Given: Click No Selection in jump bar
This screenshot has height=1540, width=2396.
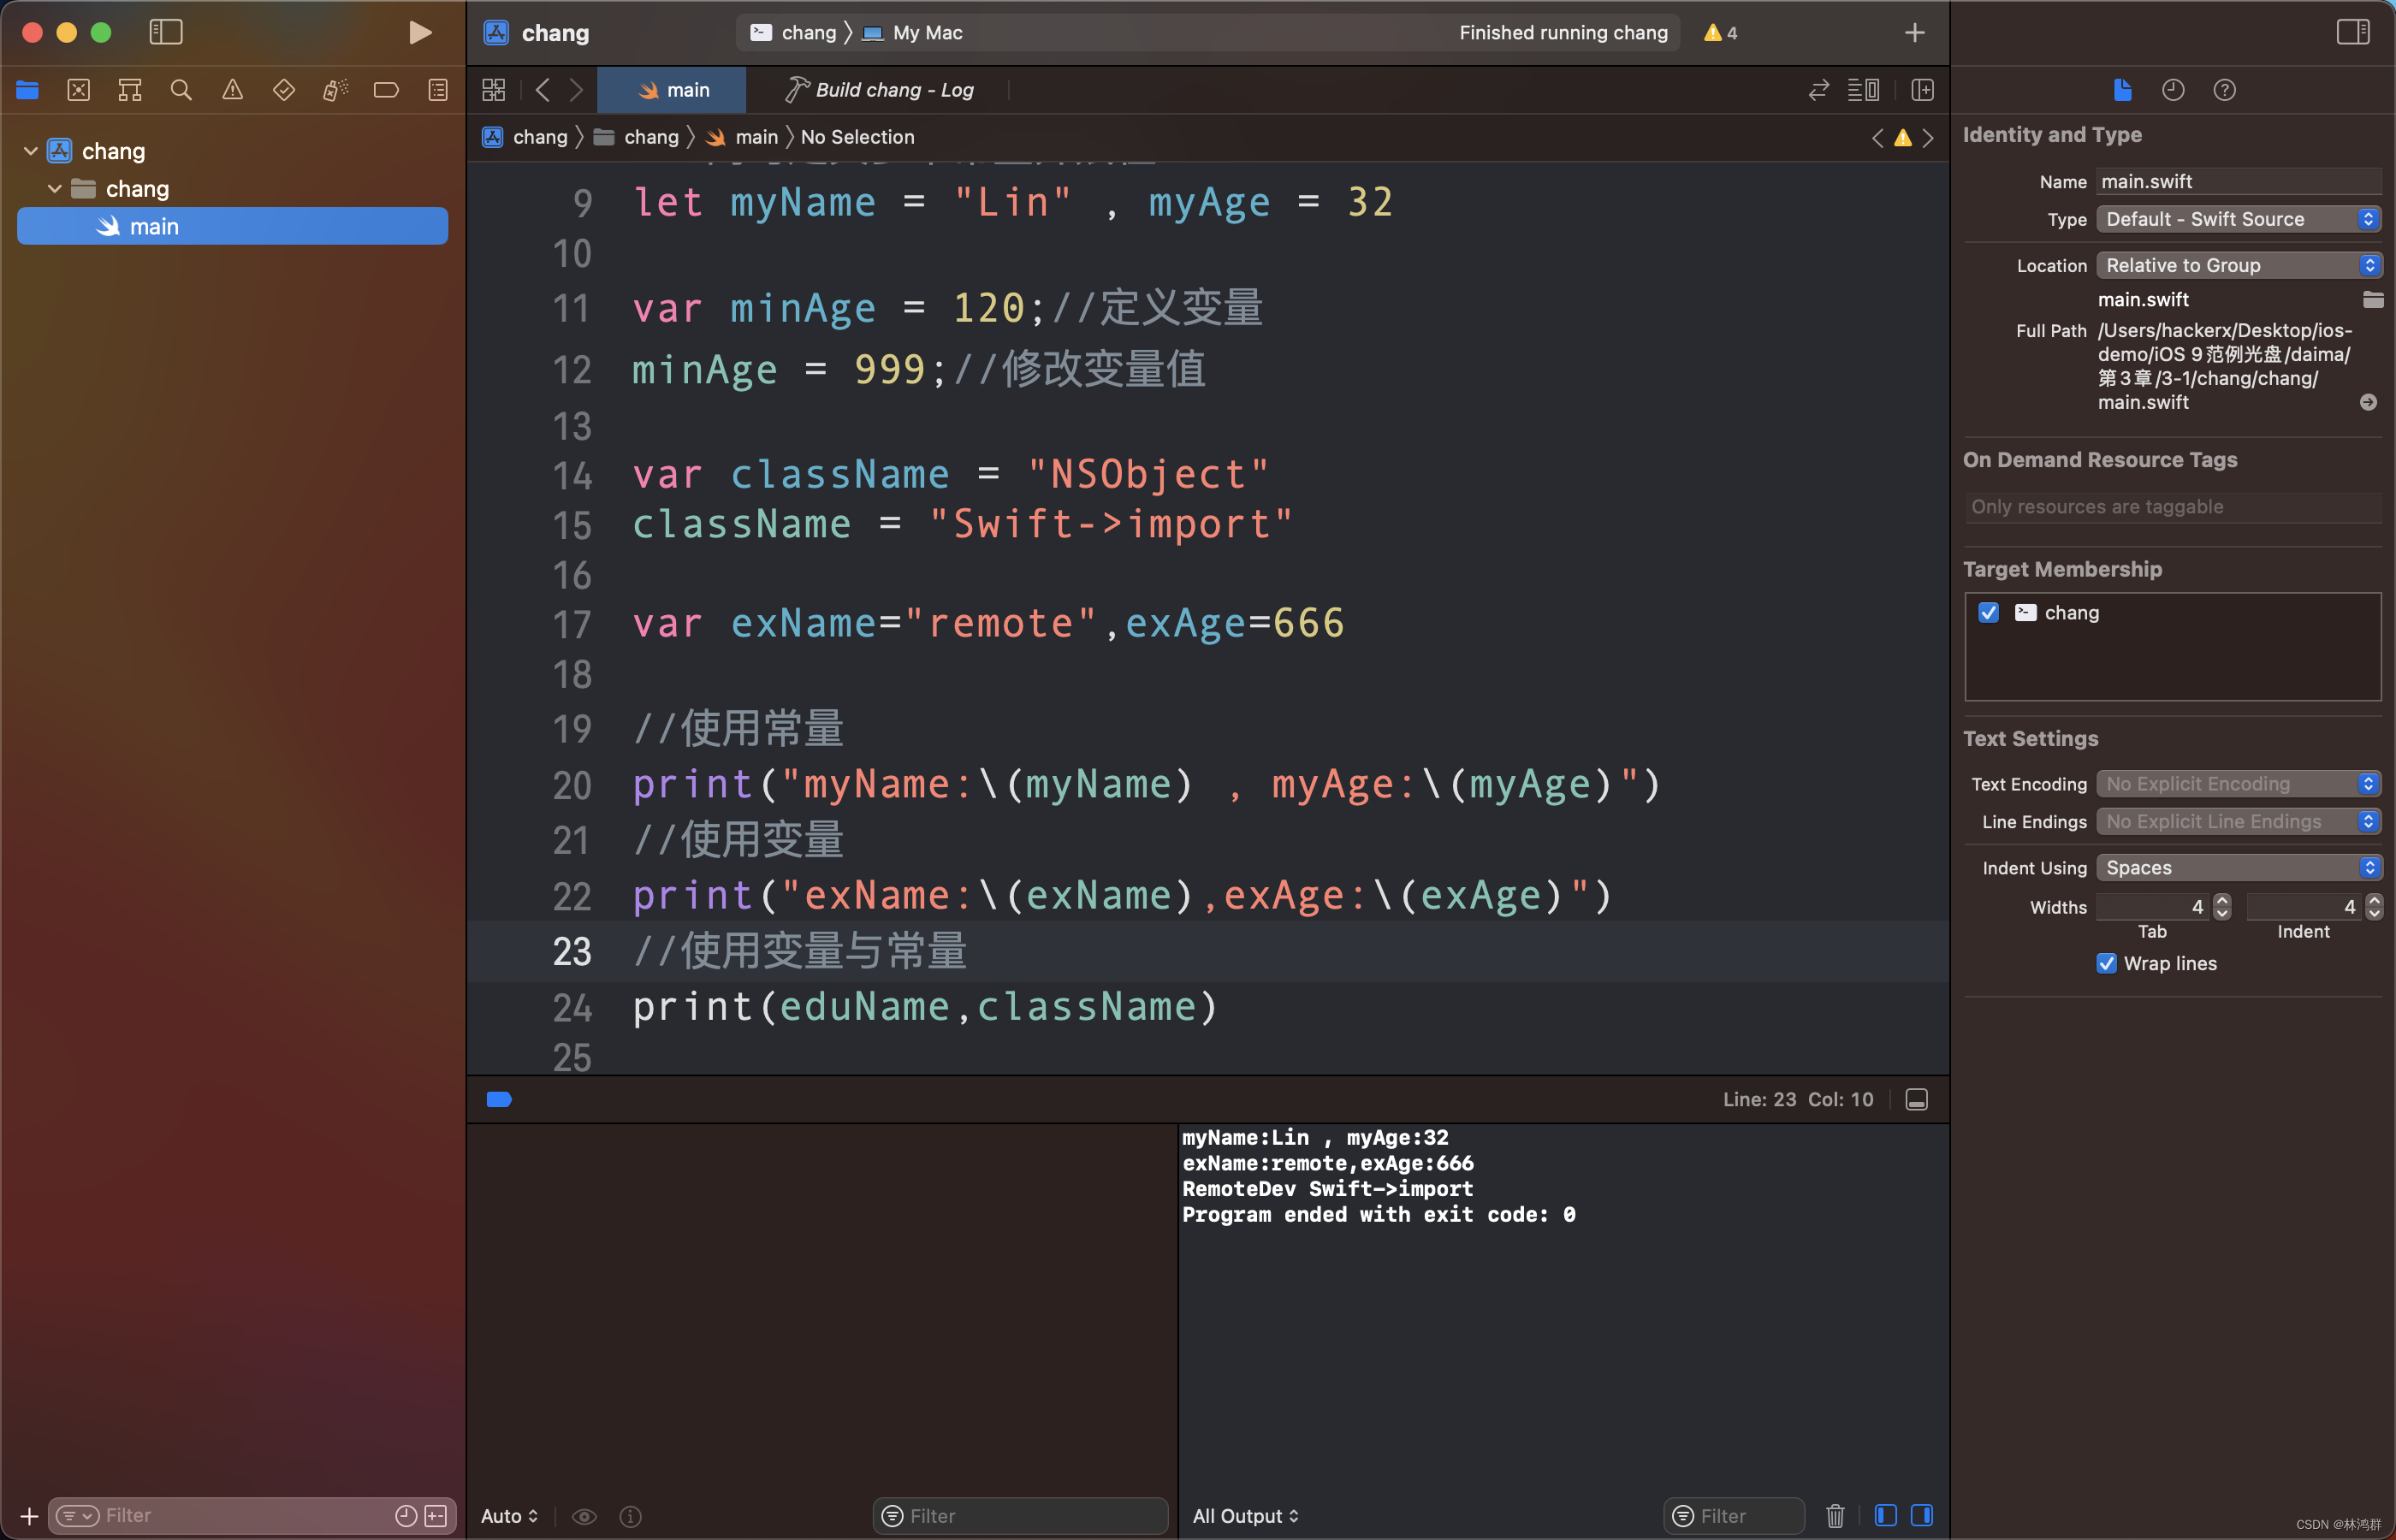Looking at the screenshot, I should [858, 137].
